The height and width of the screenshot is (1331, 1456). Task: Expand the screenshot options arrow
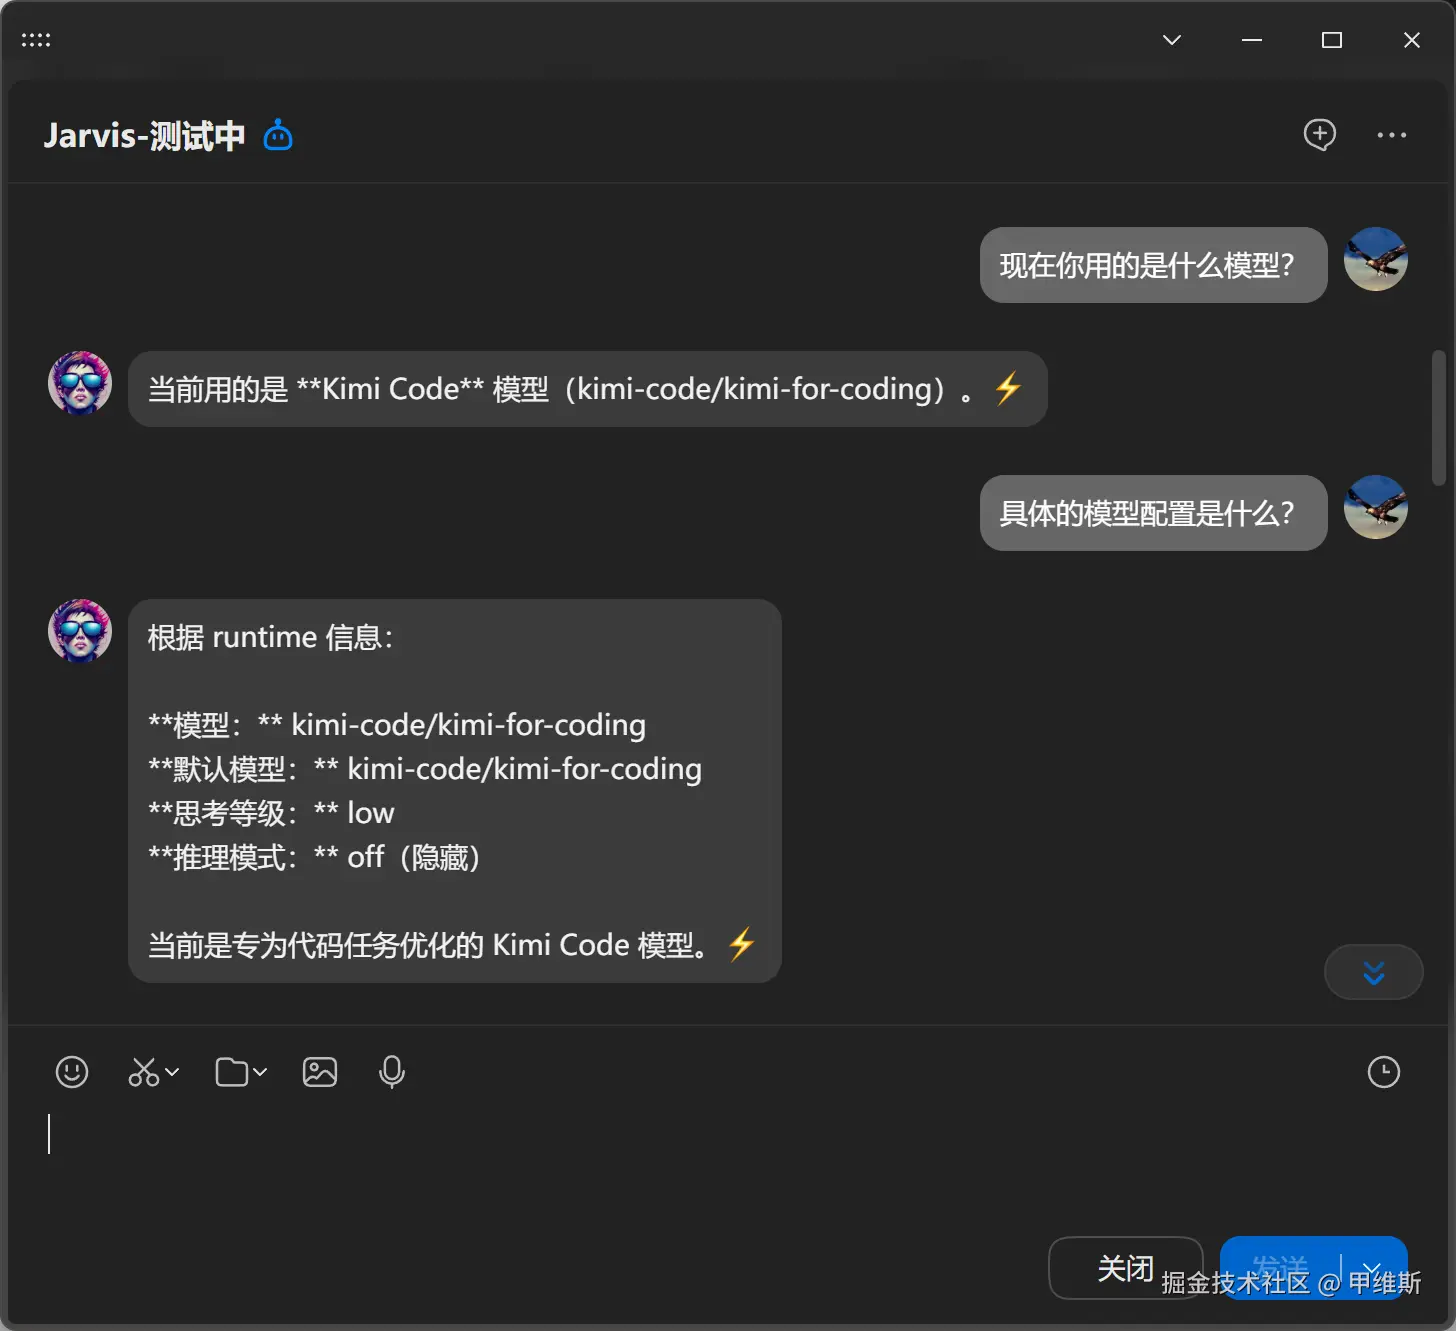[x=172, y=1072]
